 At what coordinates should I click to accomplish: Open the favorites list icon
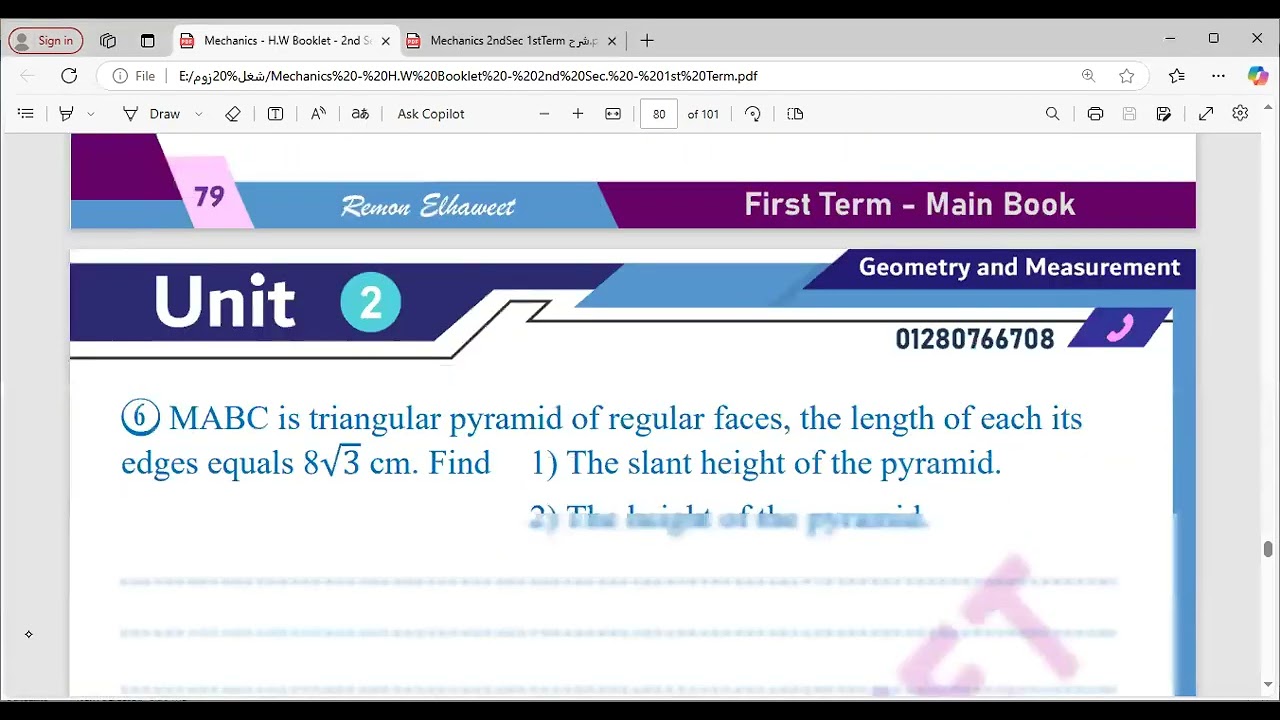point(1177,76)
